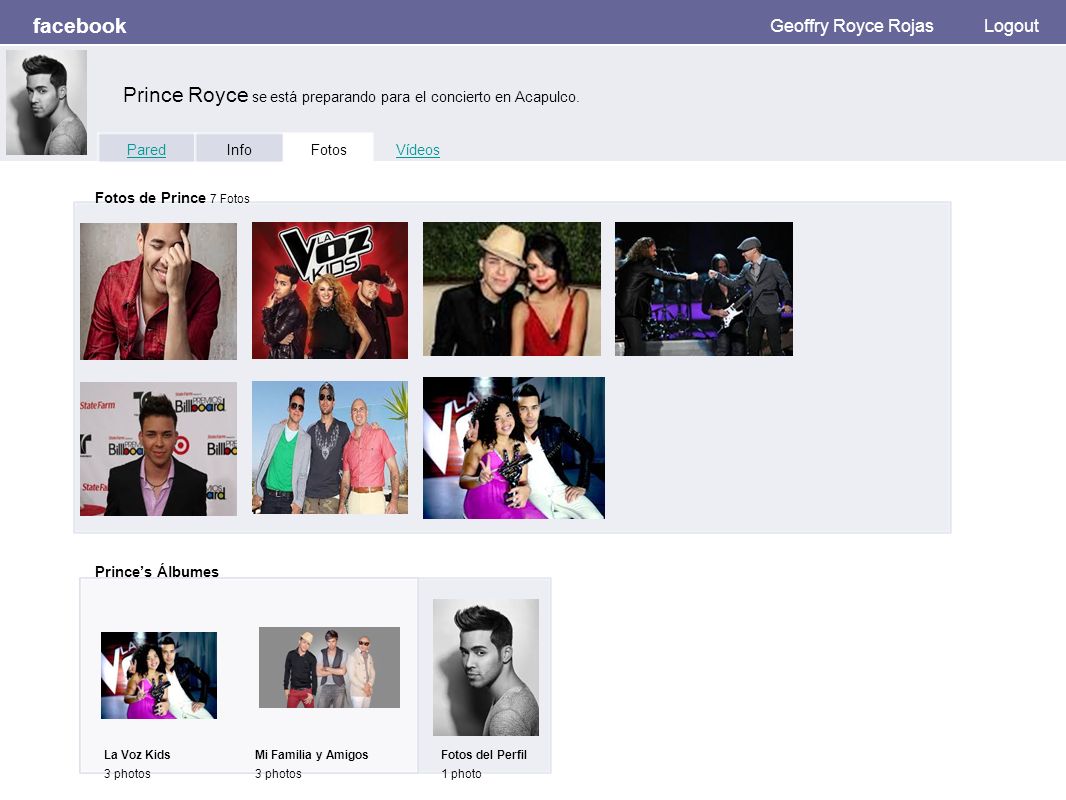View the Billboard red carpet photo
The height and width of the screenshot is (800, 1066).
[158, 449]
